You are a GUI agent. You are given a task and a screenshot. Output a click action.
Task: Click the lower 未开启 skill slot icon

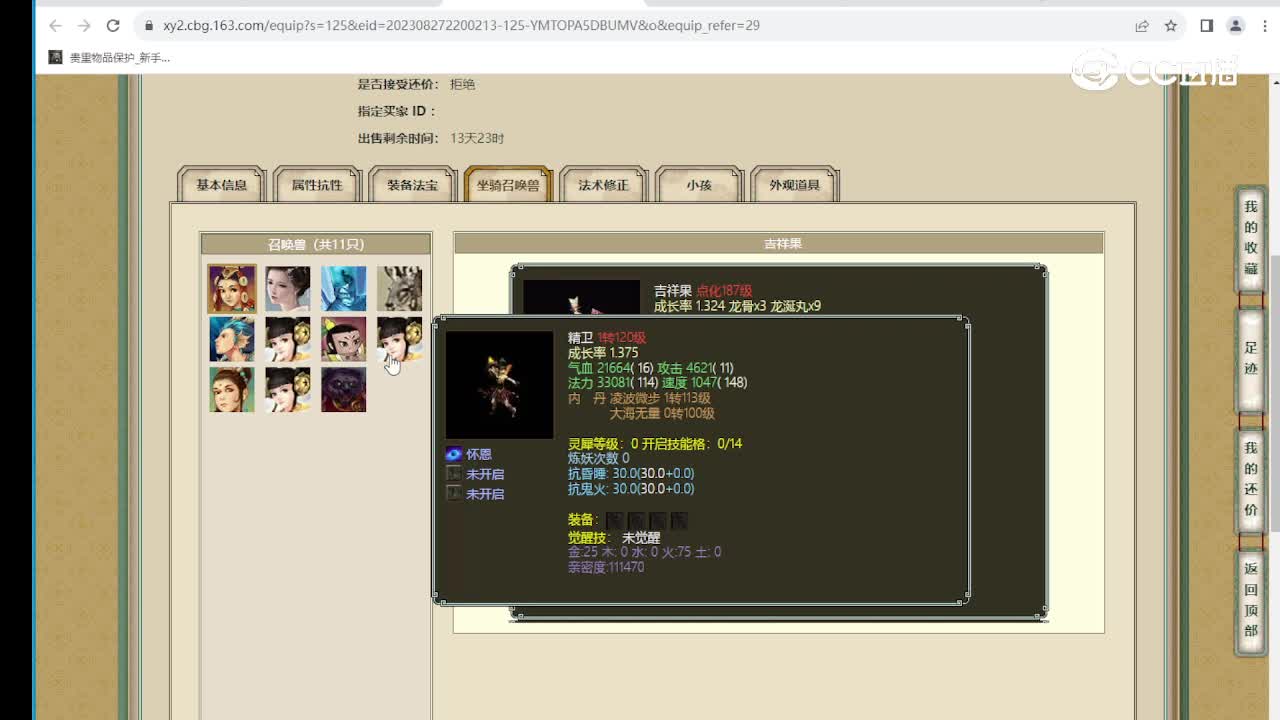click(454, 494)
